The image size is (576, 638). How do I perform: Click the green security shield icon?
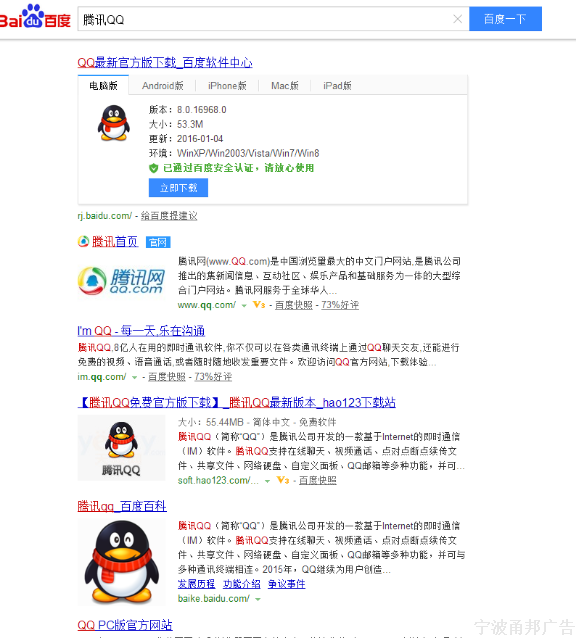pos(153,168)
